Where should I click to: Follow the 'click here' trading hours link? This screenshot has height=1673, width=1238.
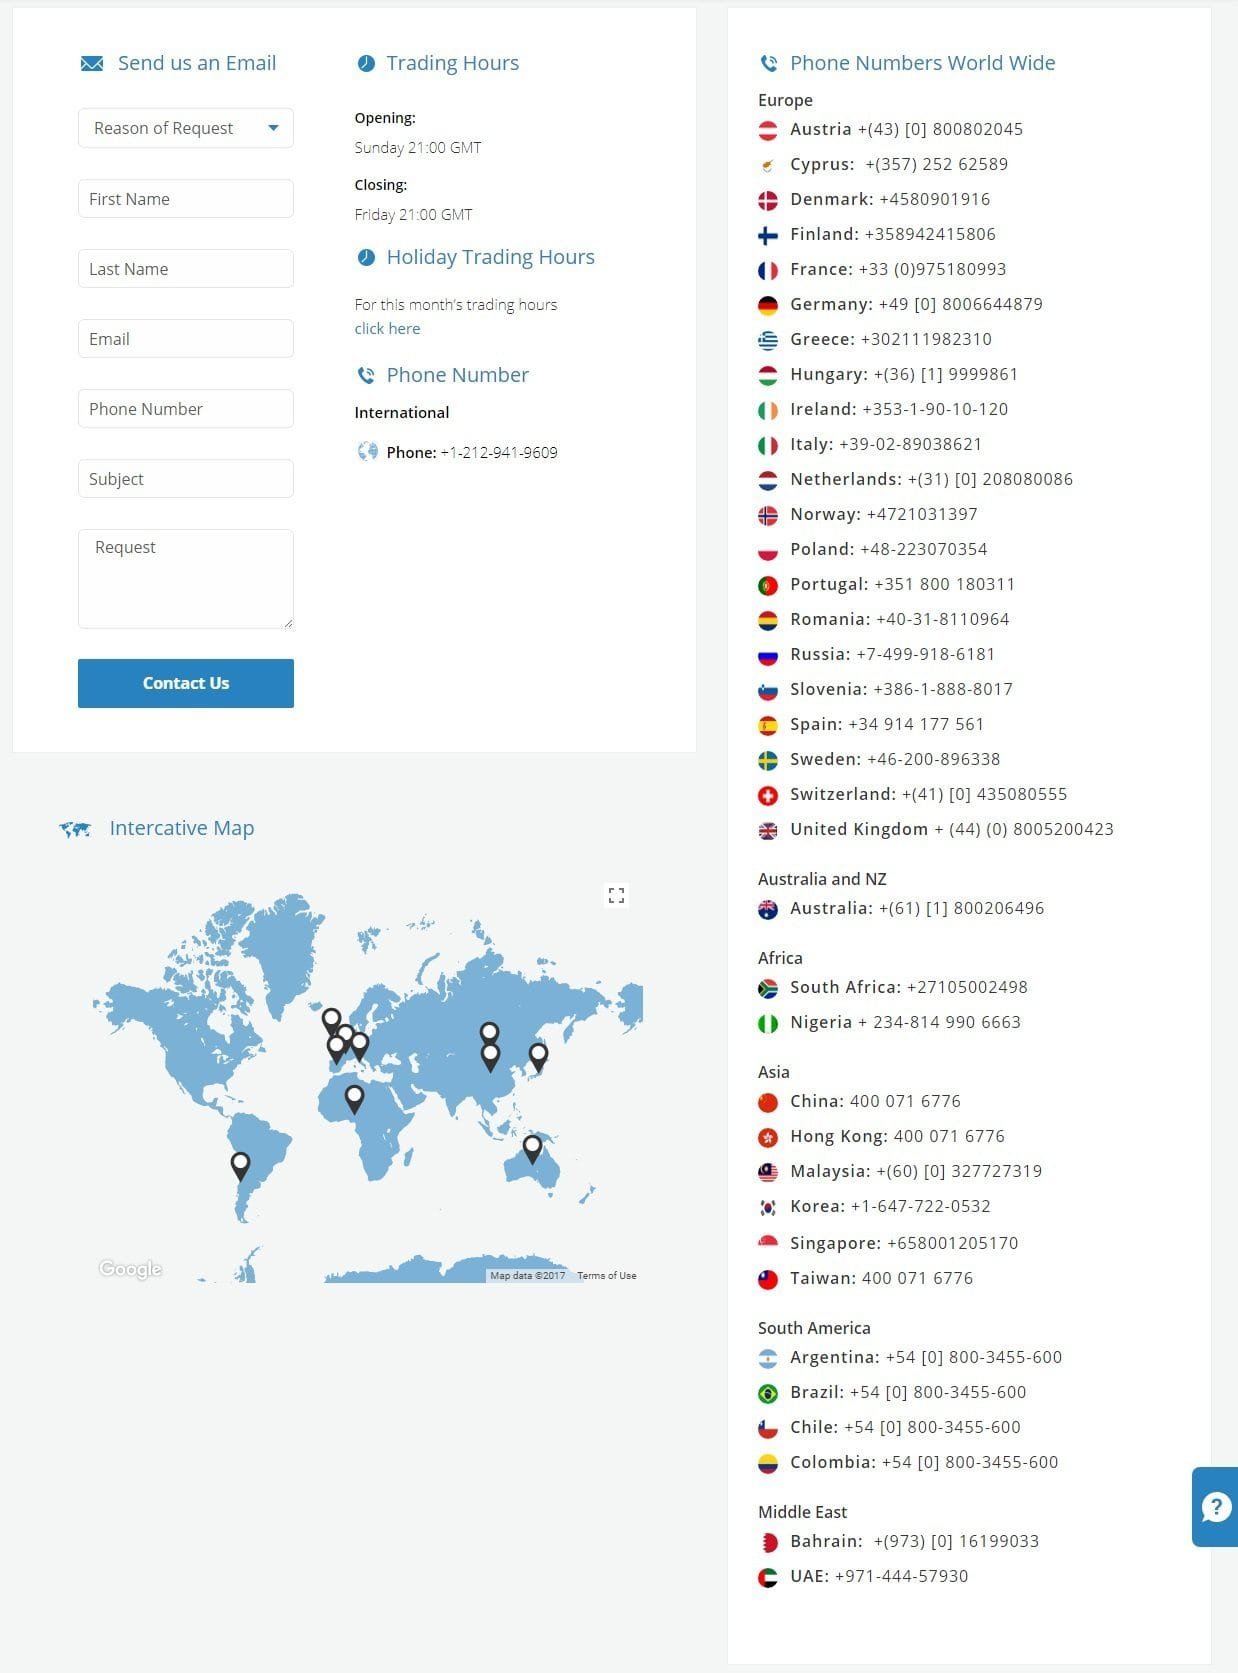pos(387,328)
